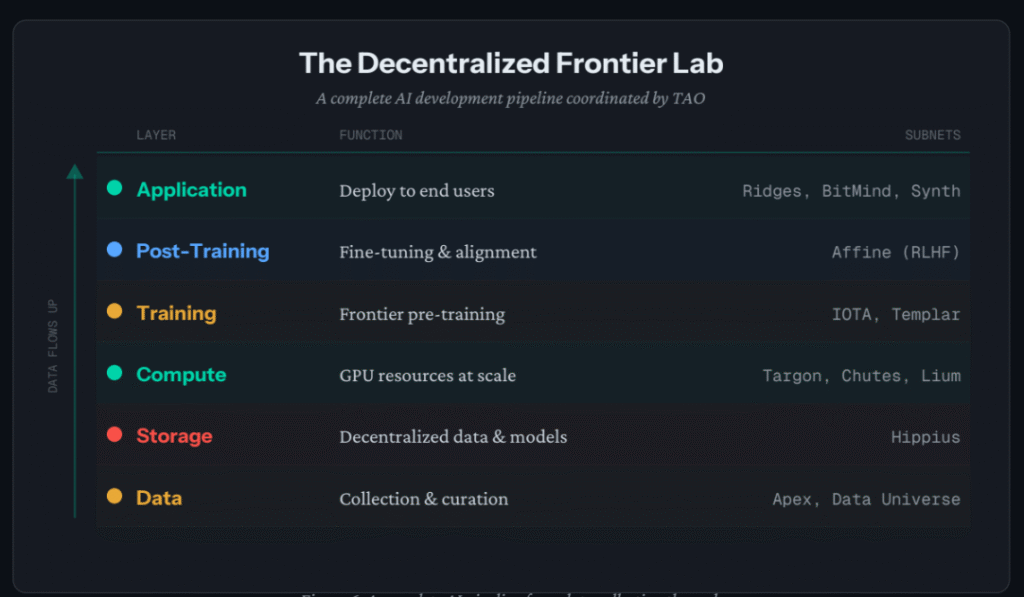Open the Compute layer label

181,375
